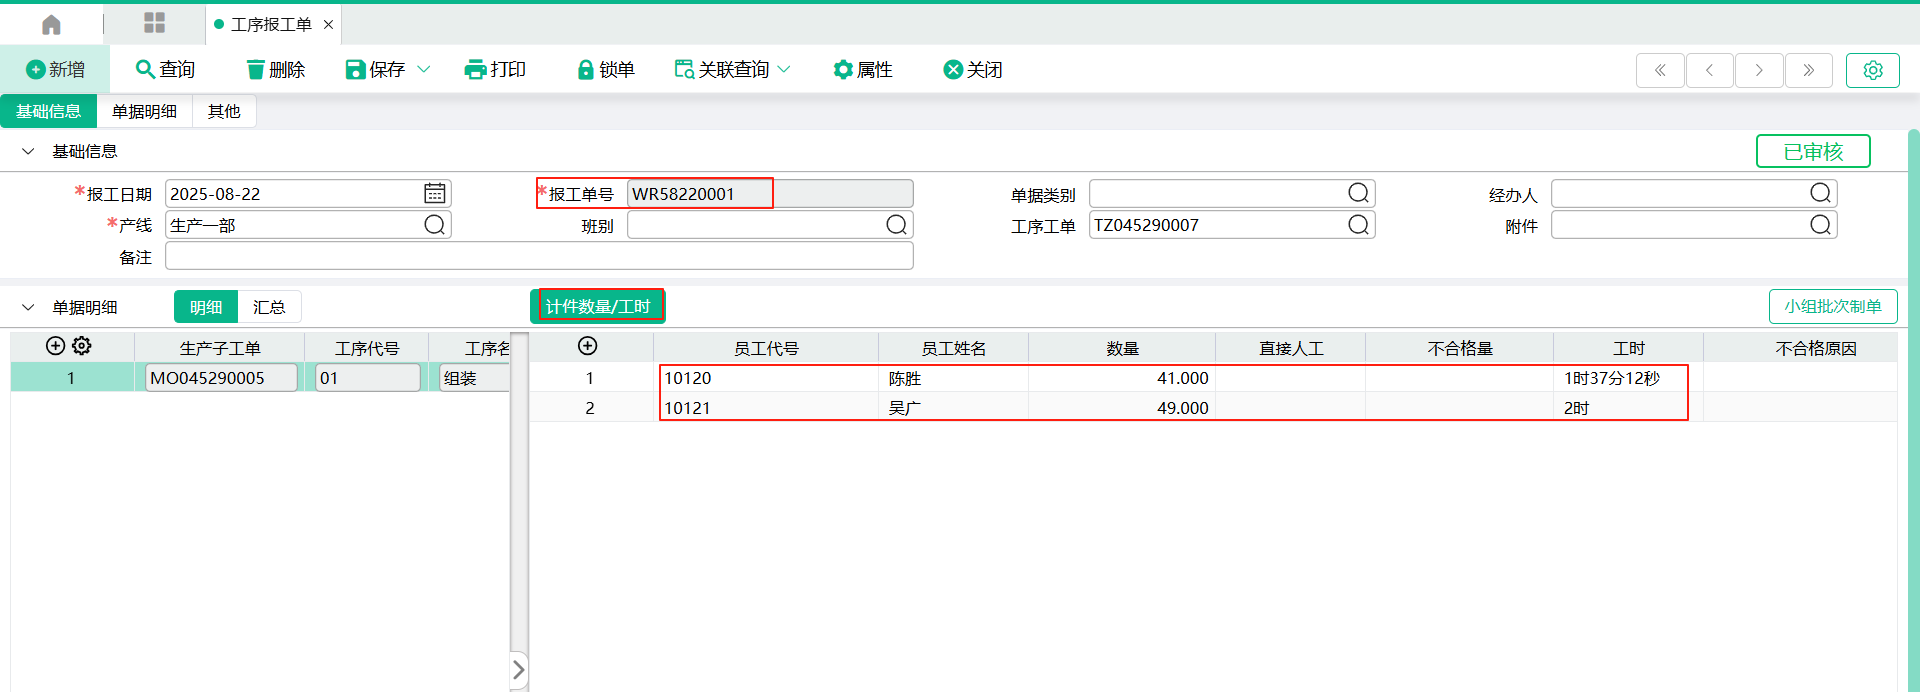This screenshot has width=1920, height=692.
Task: Click the 查询 search toolbar button
Action: 165,69
